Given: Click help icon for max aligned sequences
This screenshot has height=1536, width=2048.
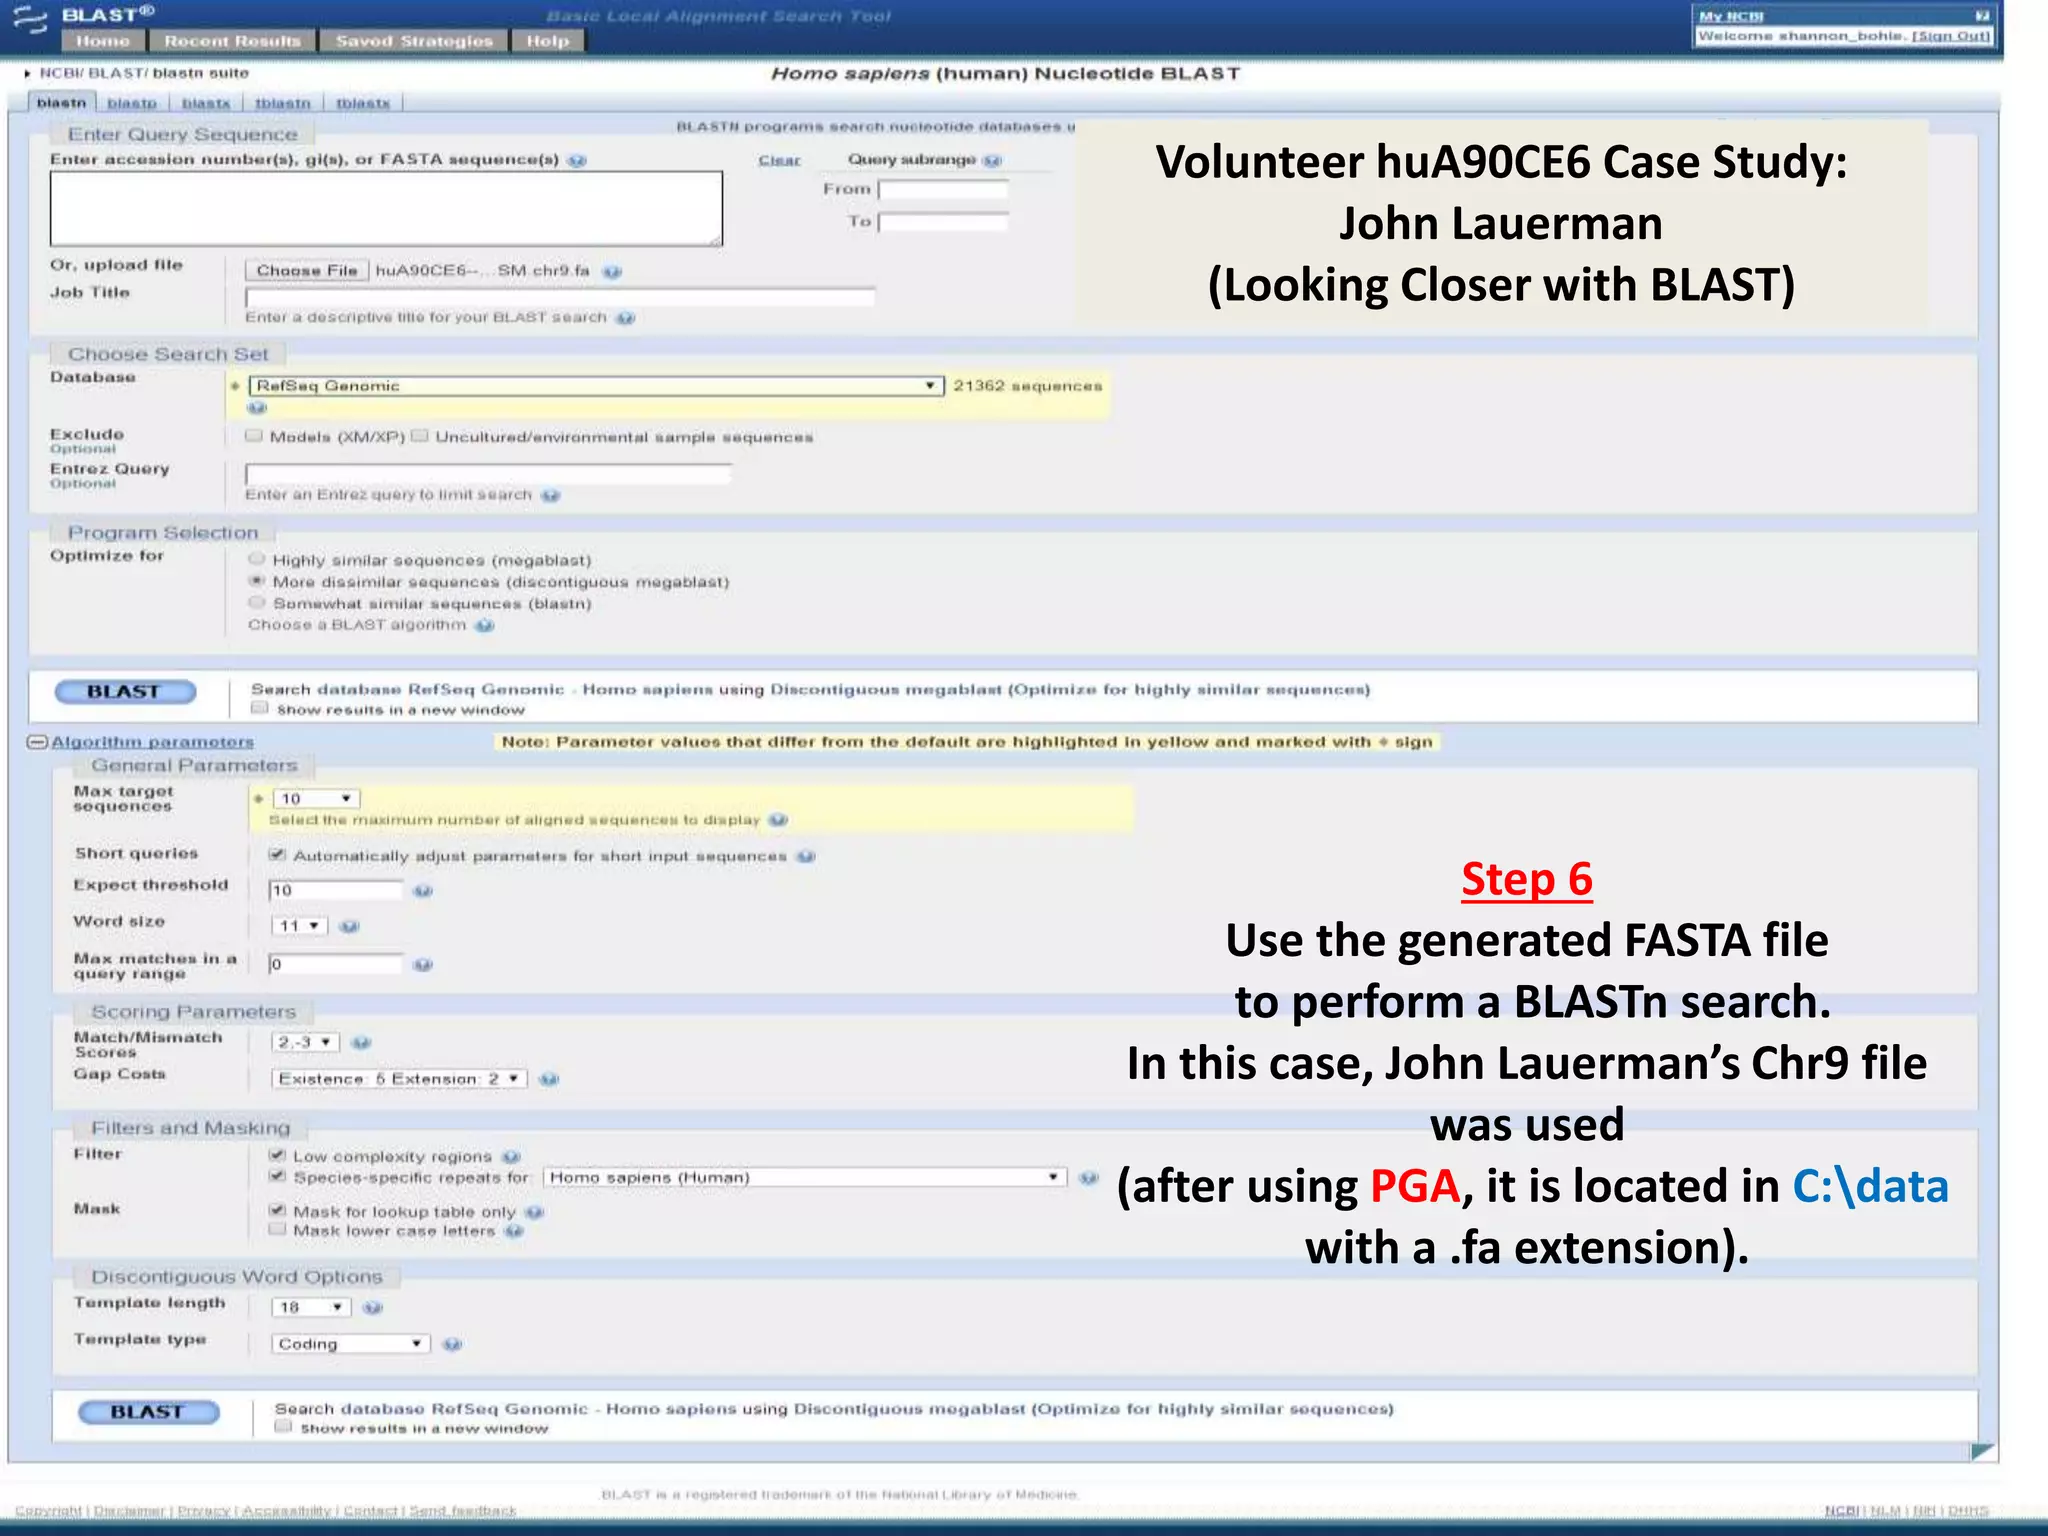Looking at the screenshot, I should click(778, 820).
